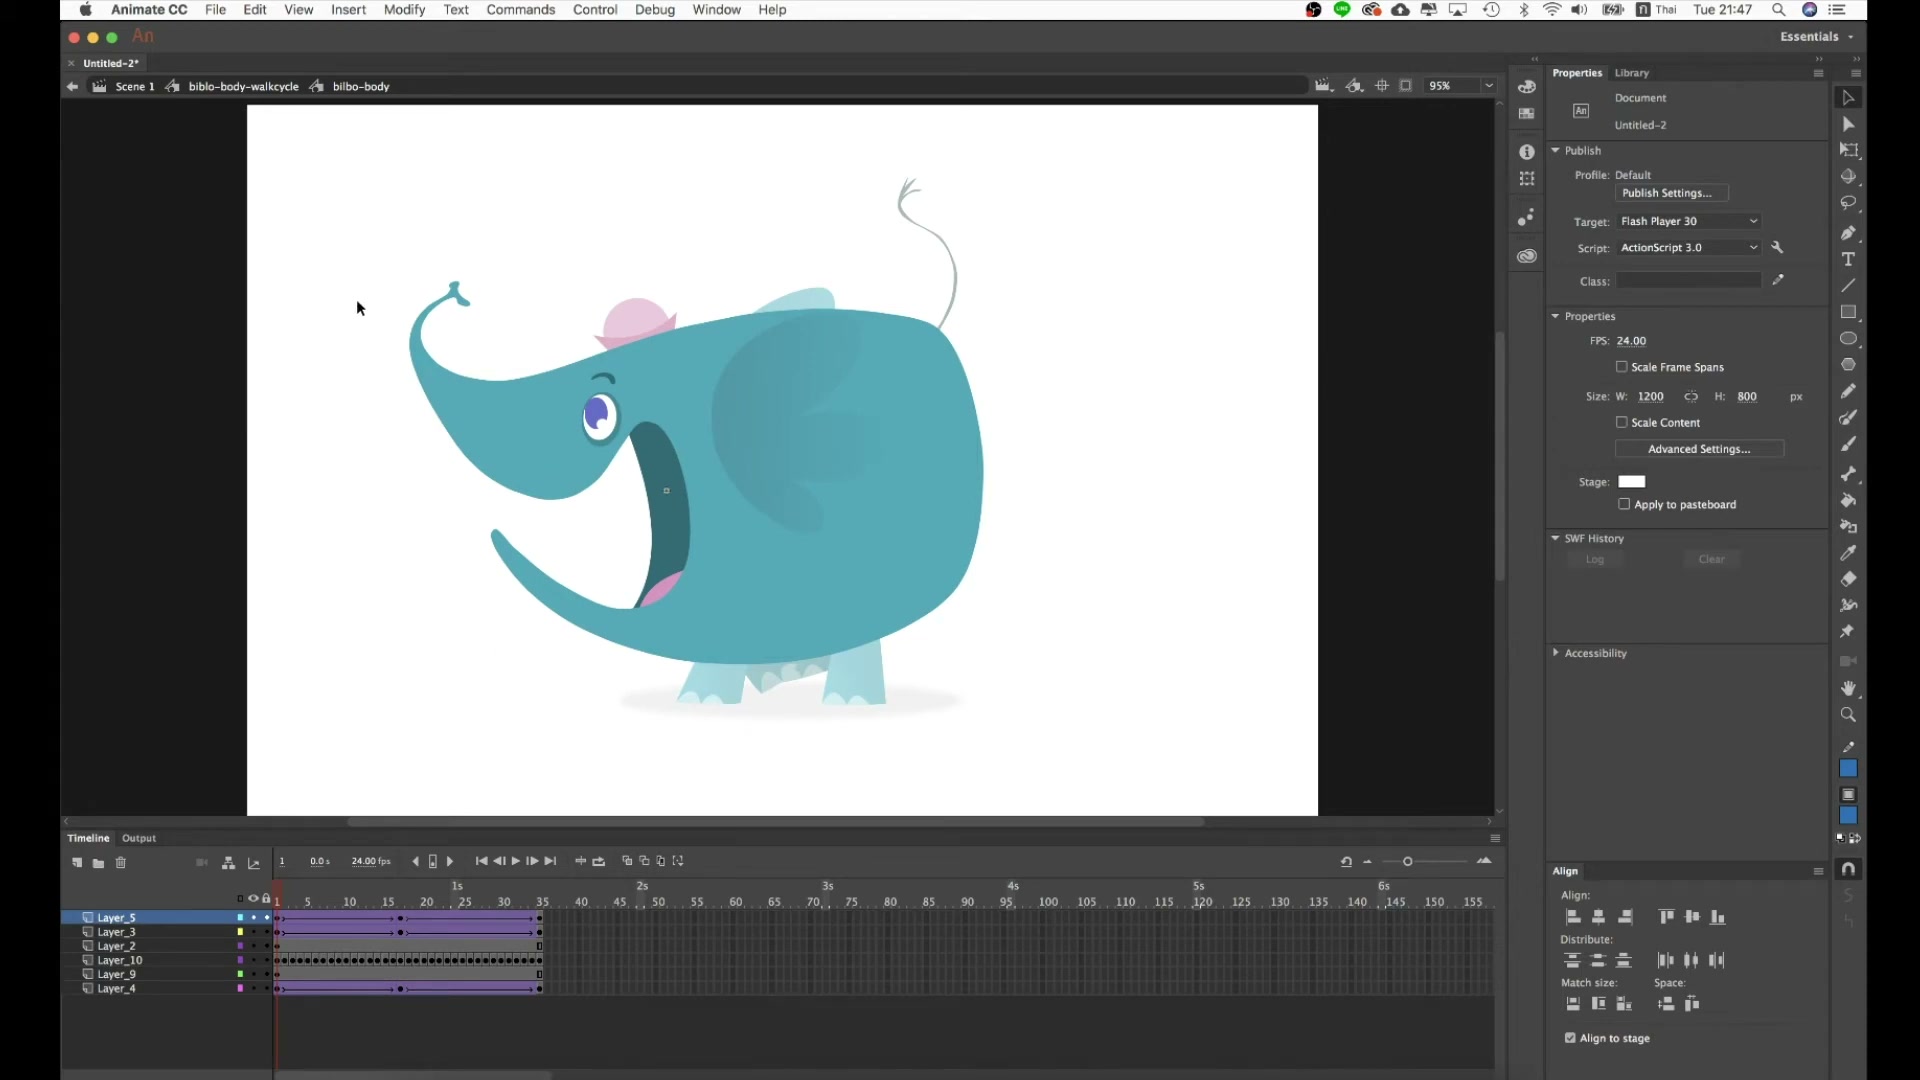The image size is (1920, 1080).
Task: Uncheck Align to stage option
Action: point(1570,1038)
